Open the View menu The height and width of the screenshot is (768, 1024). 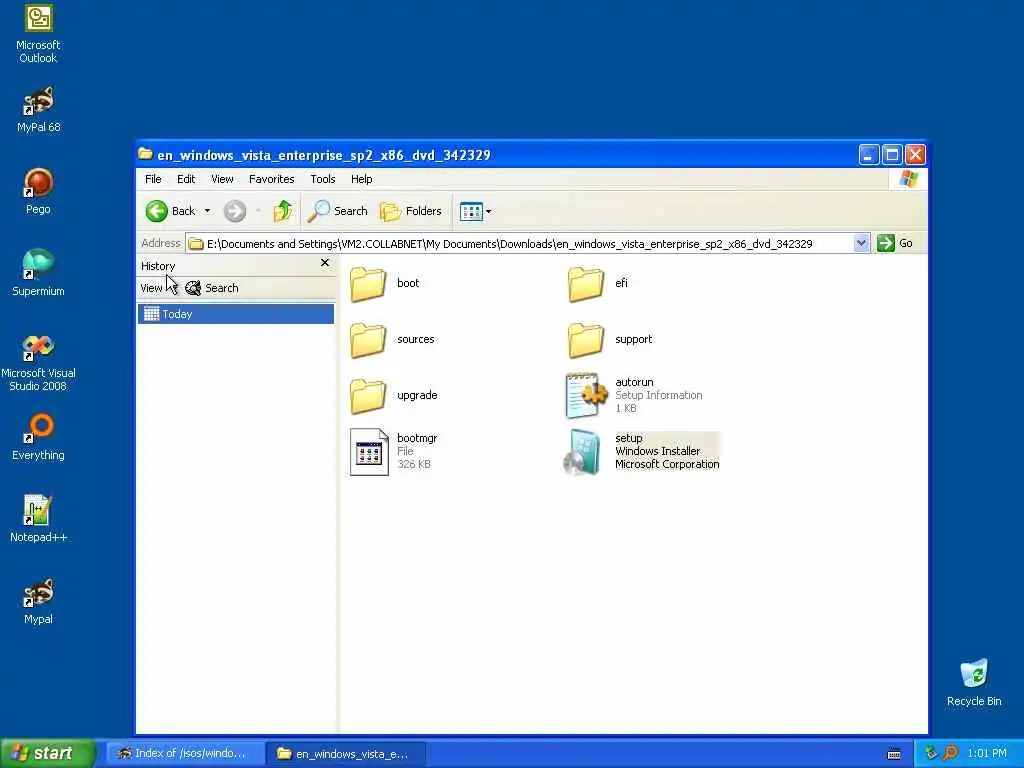click(x=222, y=179)
